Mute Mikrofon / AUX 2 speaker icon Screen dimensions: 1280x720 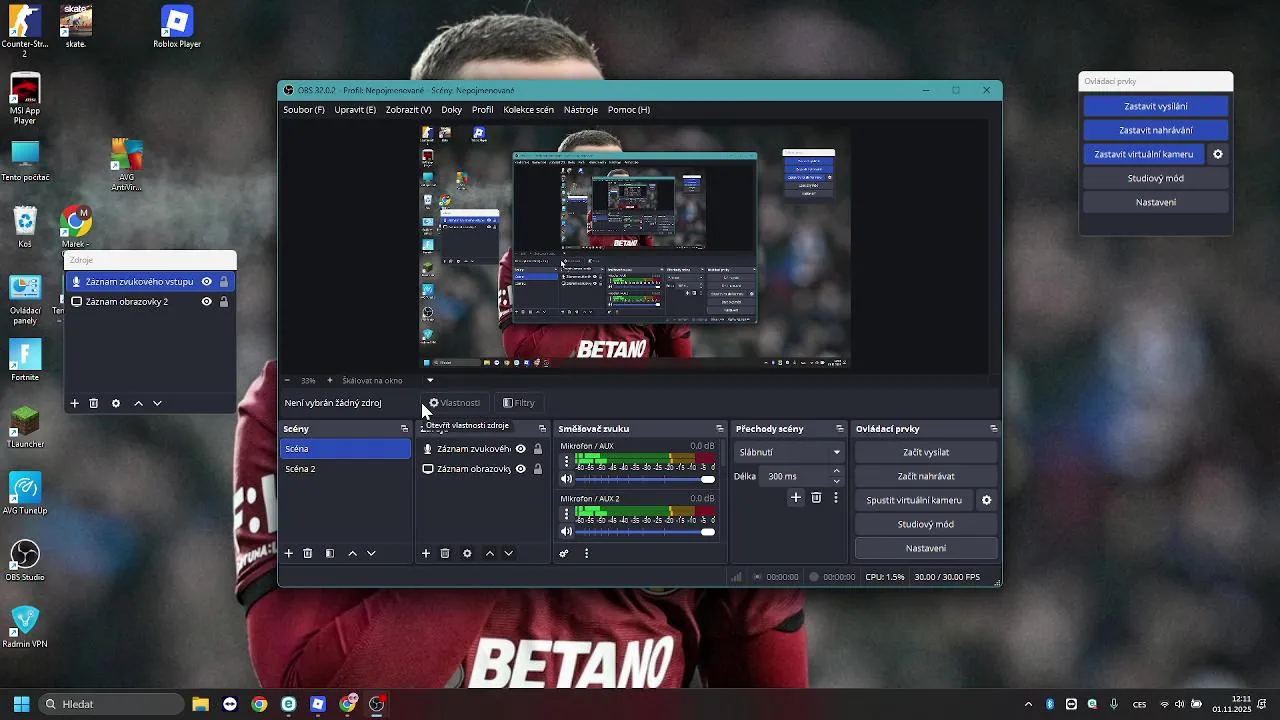[566, 531]
